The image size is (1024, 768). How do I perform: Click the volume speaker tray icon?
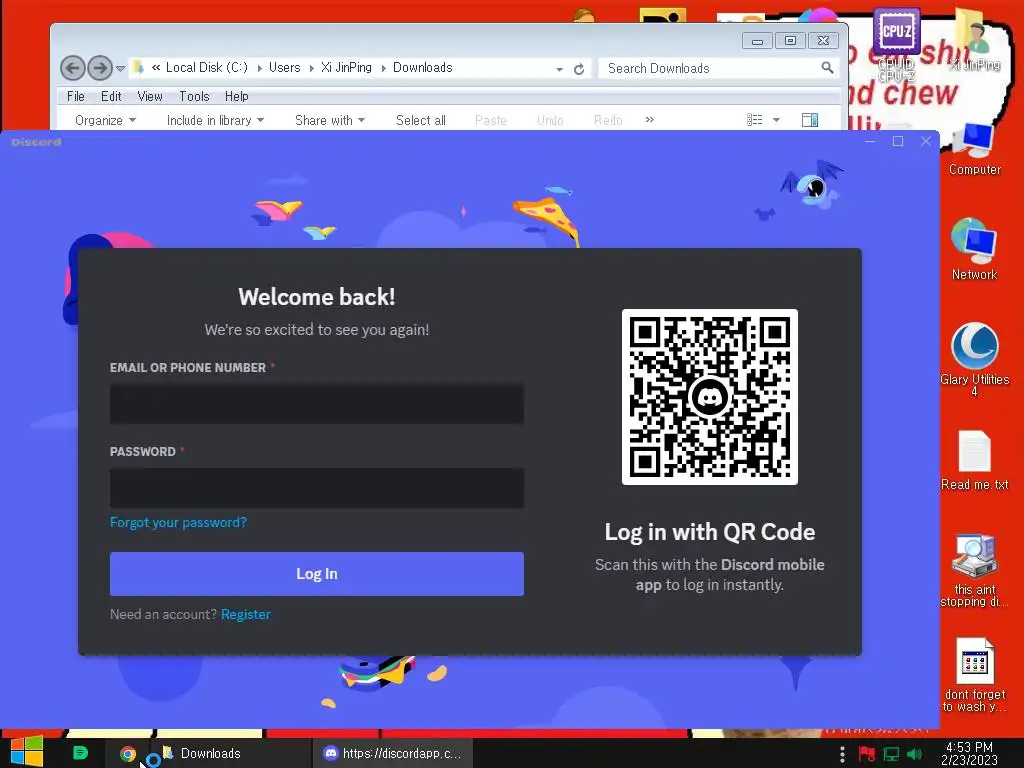click(x=914, y=754)
